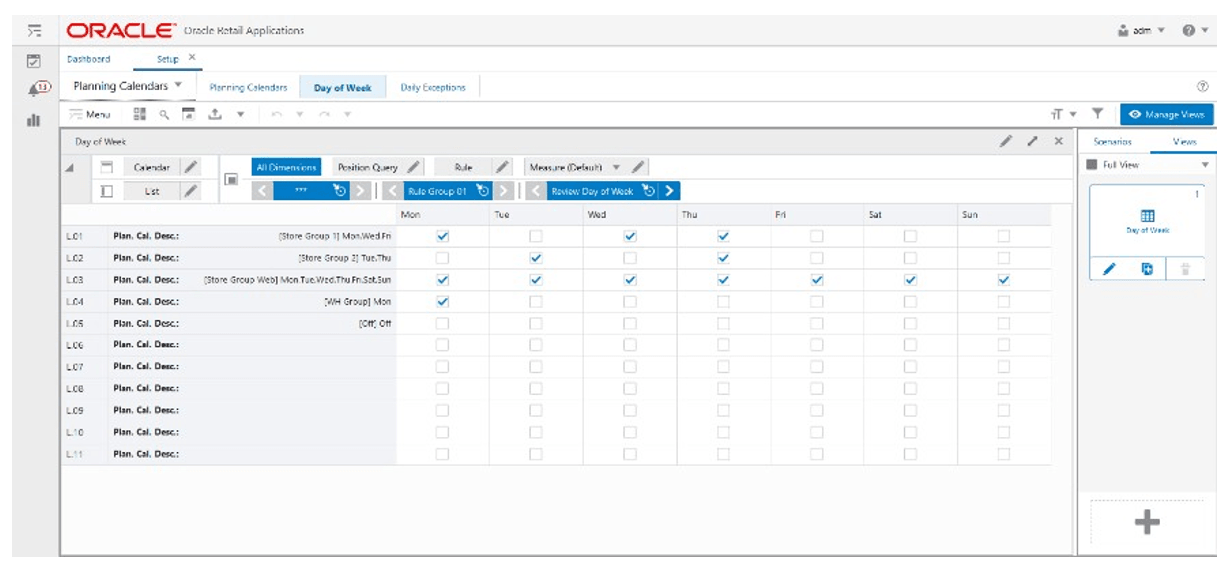
Task: Add a new view with plus icon
Action: 1147,522
